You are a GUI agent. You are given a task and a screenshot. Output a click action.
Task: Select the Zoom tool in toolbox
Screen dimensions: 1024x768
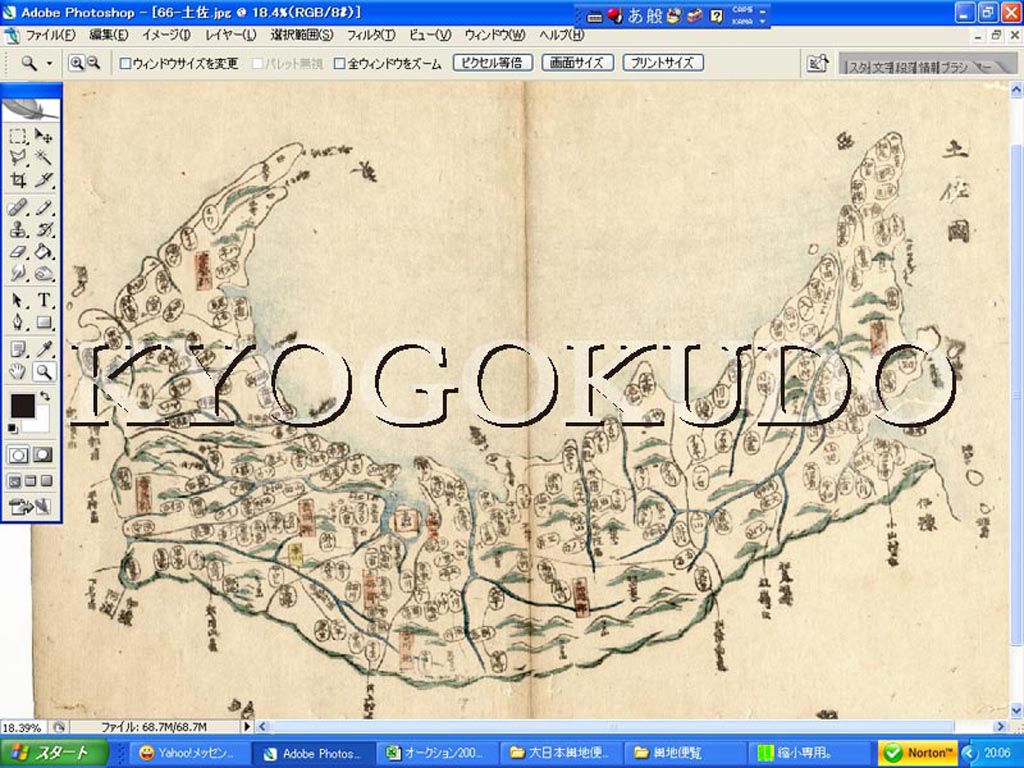43,372
